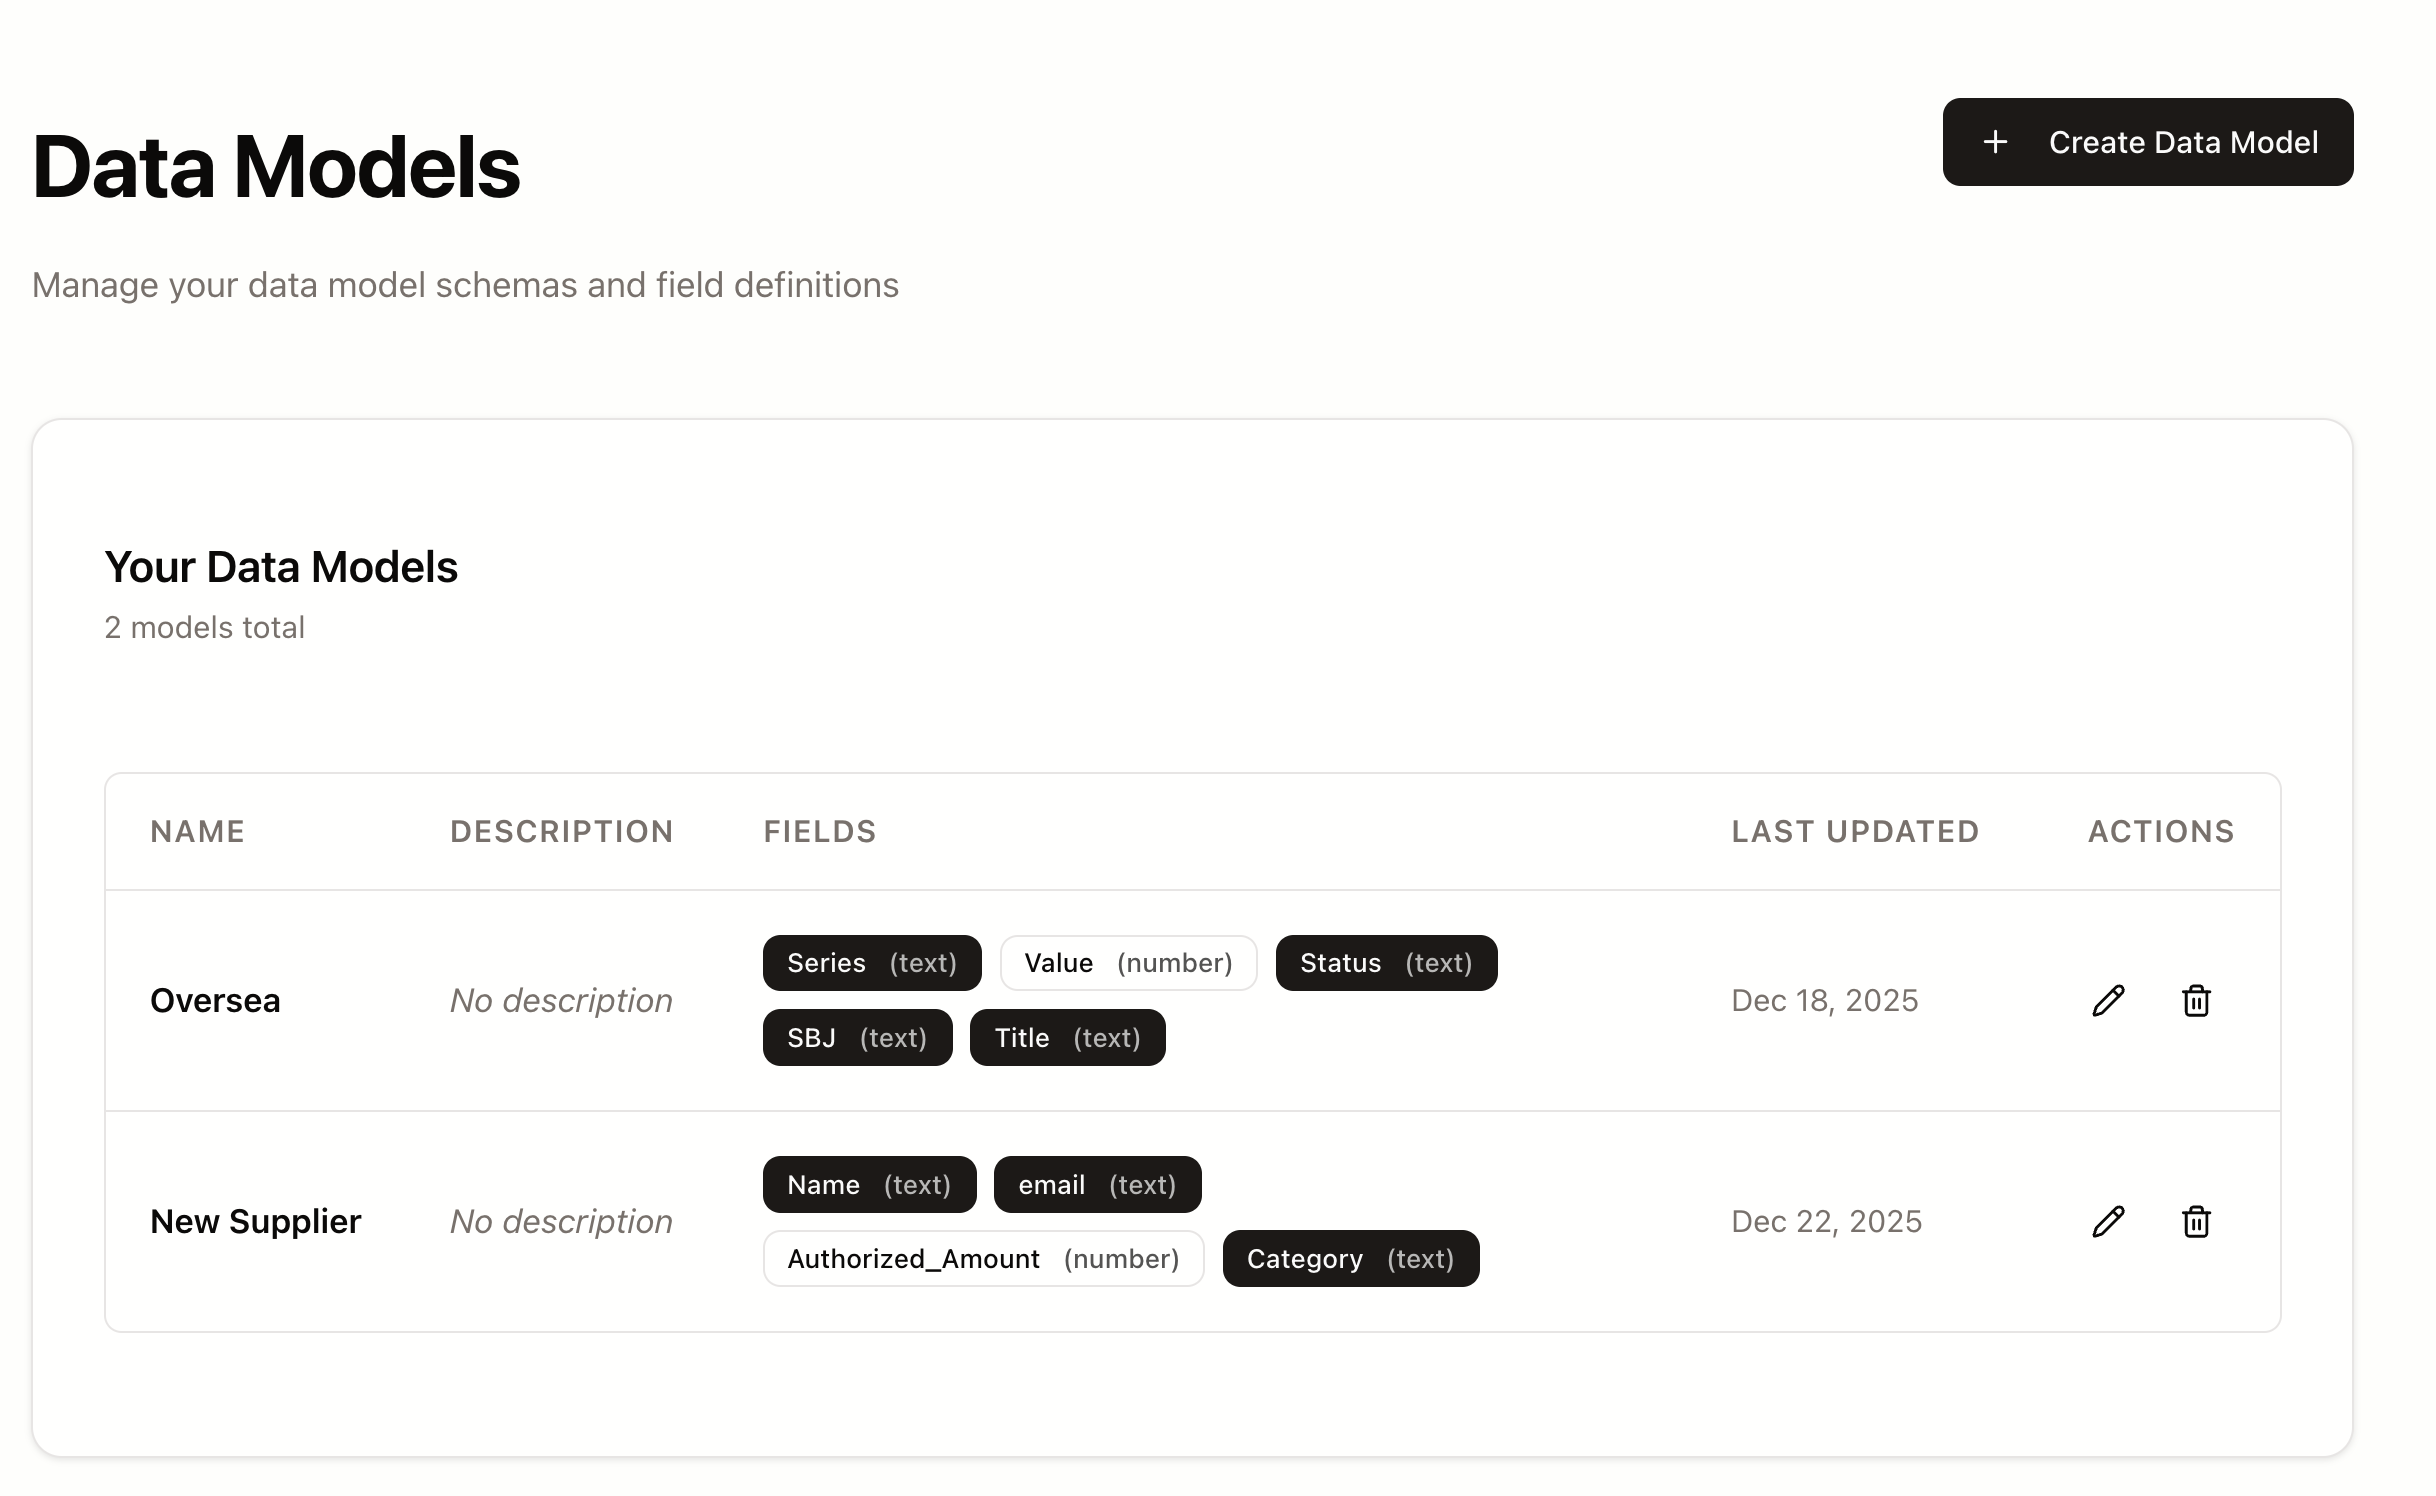Click the Category text field tag
Viewport: 2436px width, 1496px height.
[x=1350, y=1259]
